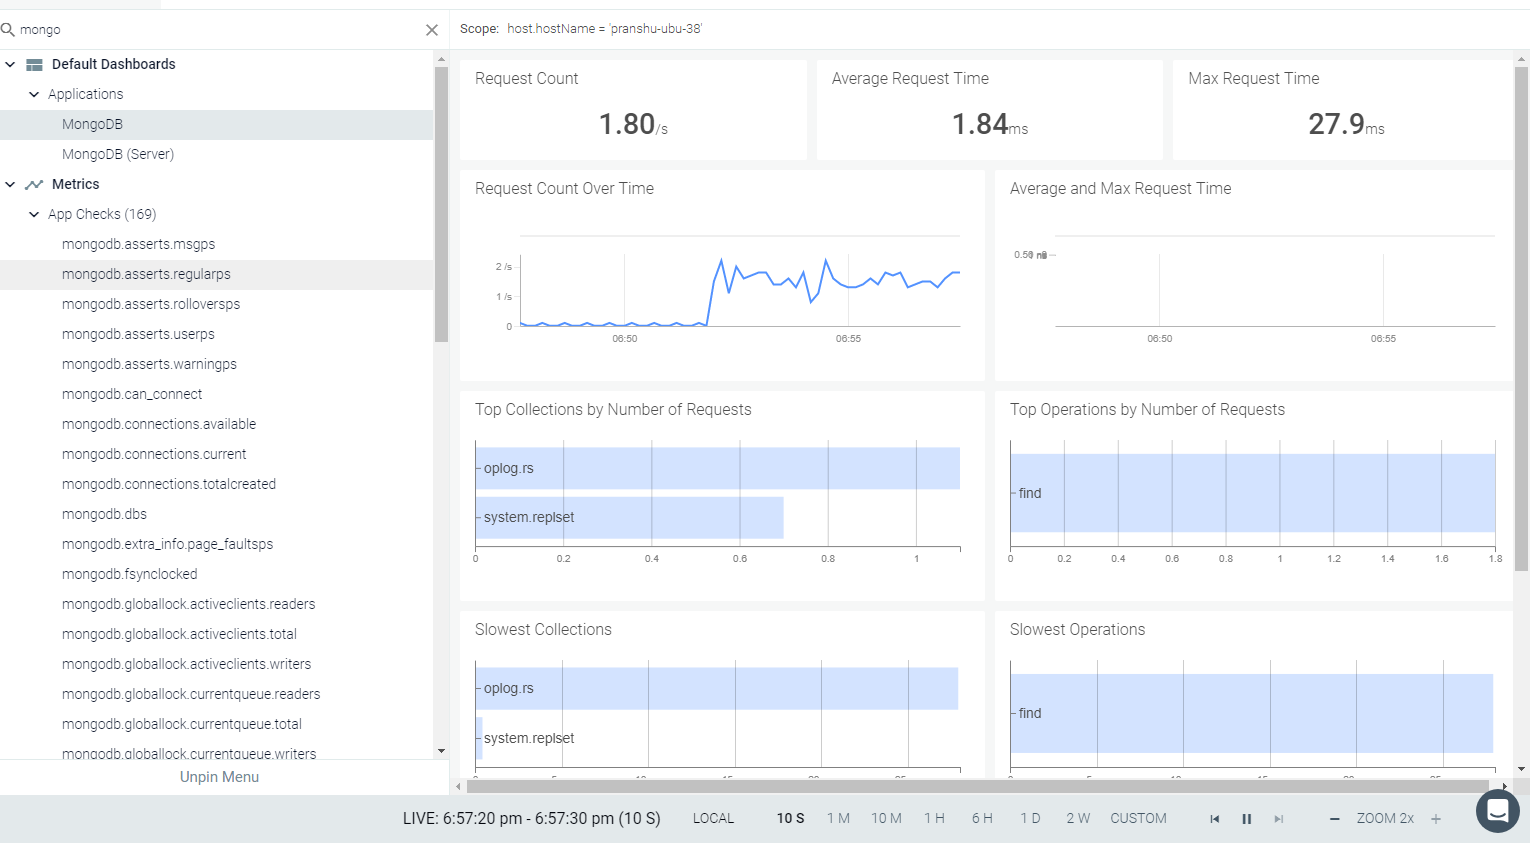Click in the mongo search field
Image resolution: width=1530 pixels, height=843 pixels.
(220, 30)
